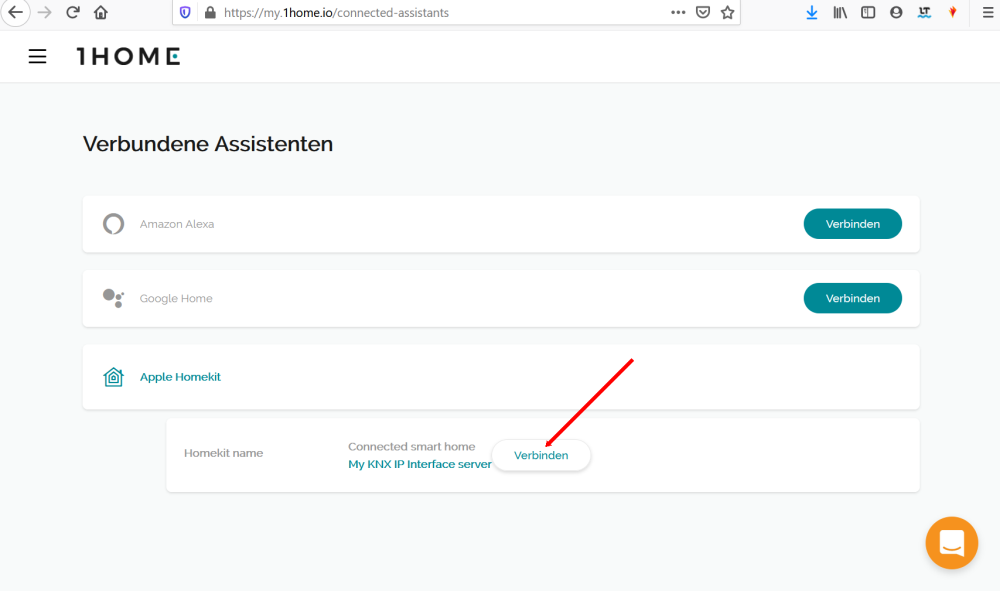The image size is (1000, 591).
Task: Go to the browser home page
Action: pos(101,13)
